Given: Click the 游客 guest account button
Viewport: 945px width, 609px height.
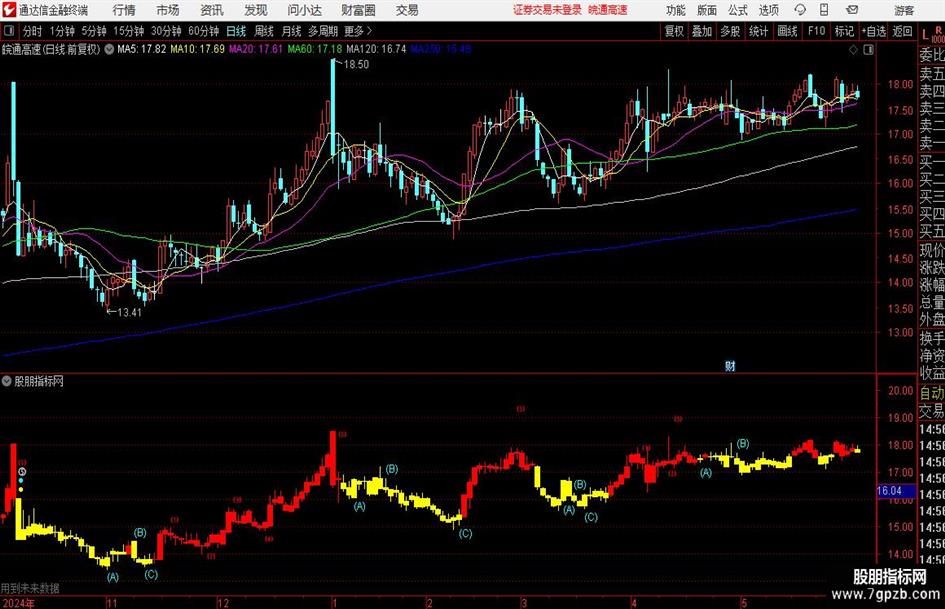Looking at the screenshot, I should click(904, 10).
